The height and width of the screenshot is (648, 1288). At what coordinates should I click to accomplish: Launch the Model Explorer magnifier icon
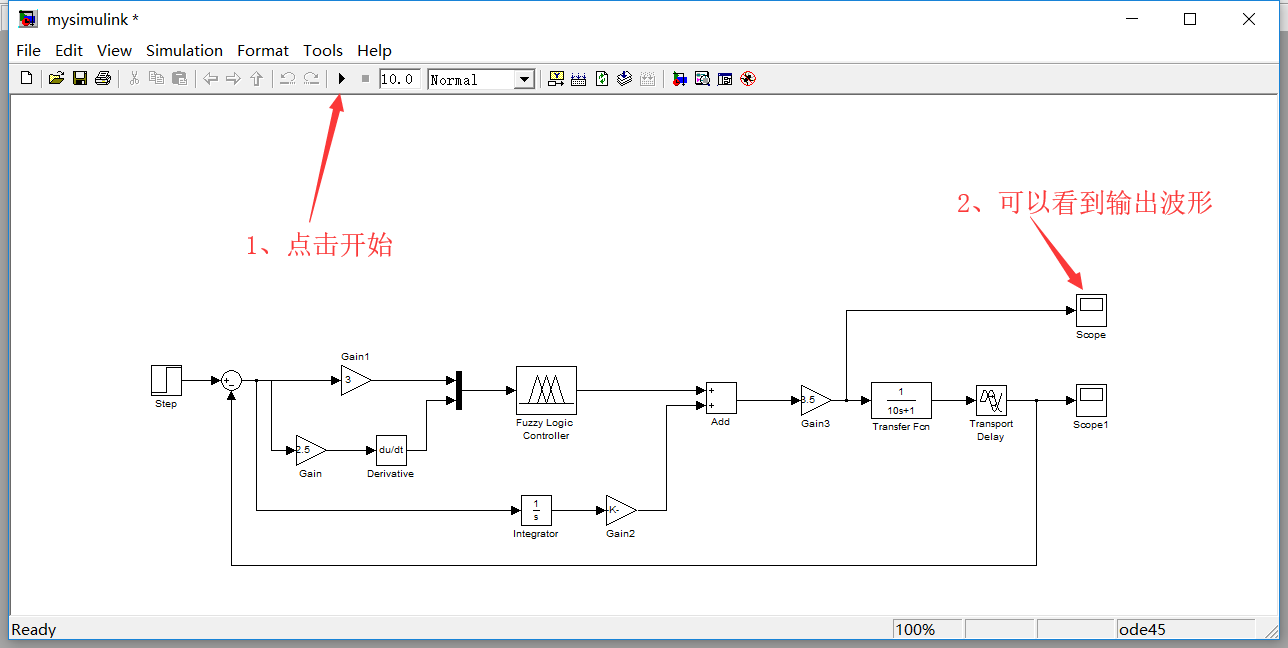click(x=702, y=78)
